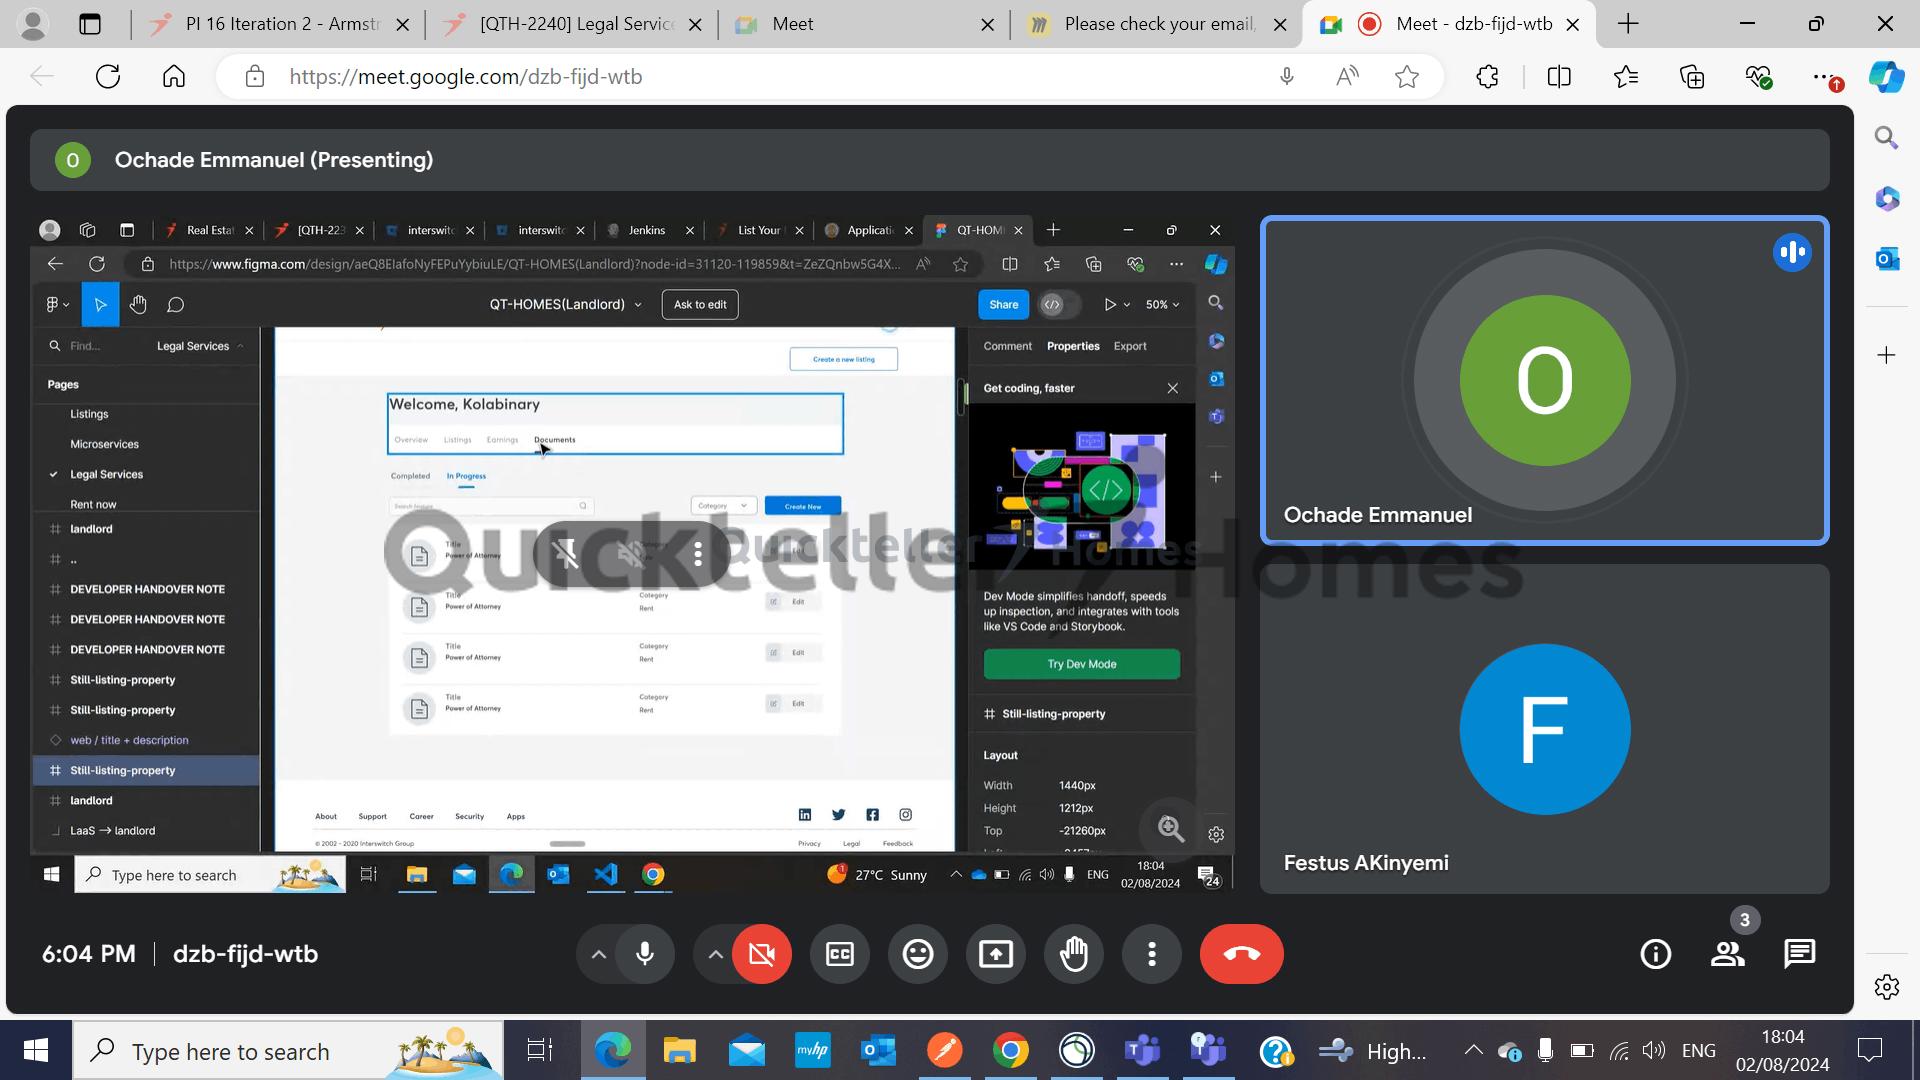
Task: Show the participants list
Action: tap(1727, 954)
